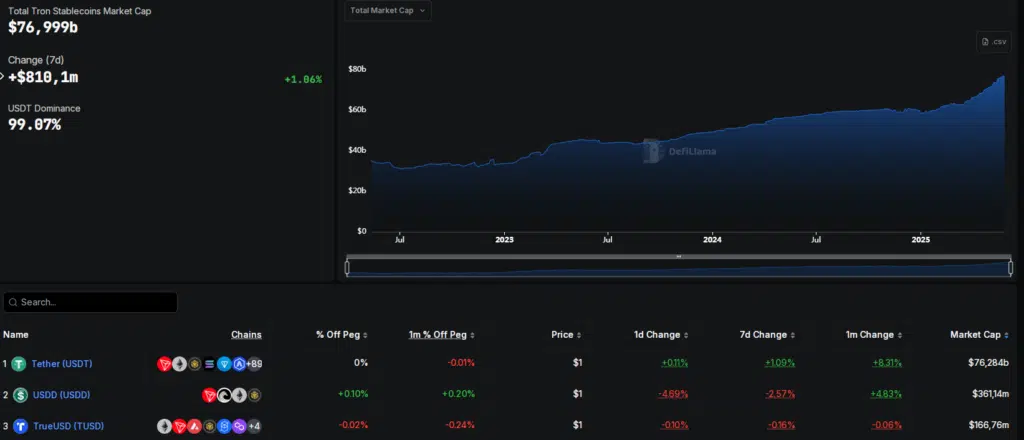Viewport: 1024px width, 440px height.
Task: Click the 99.07% USDT dominance value
Action: [x=34, y=125]
